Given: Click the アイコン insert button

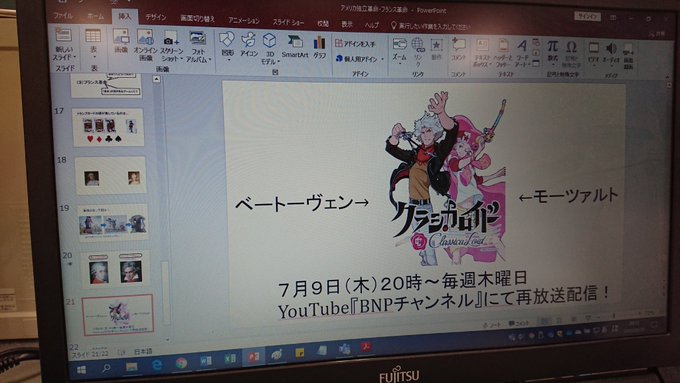Looking at the screenshot, I should 249,45.
